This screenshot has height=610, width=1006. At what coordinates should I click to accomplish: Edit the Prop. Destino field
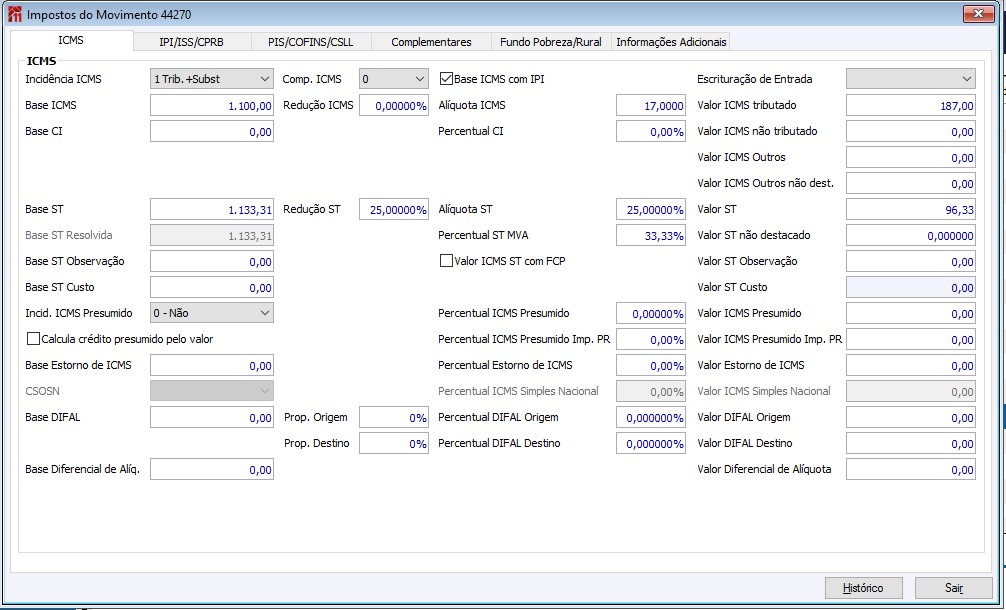pos(394,443)
